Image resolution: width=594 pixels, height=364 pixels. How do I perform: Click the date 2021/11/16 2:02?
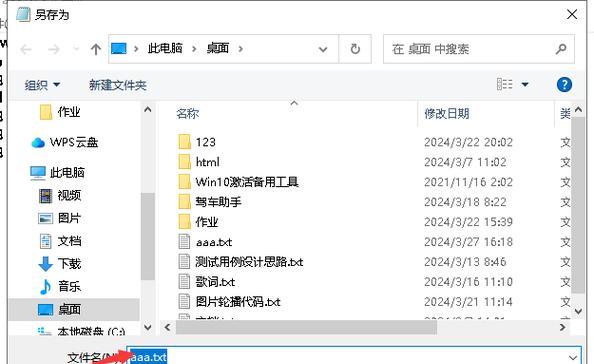point(468,182)
